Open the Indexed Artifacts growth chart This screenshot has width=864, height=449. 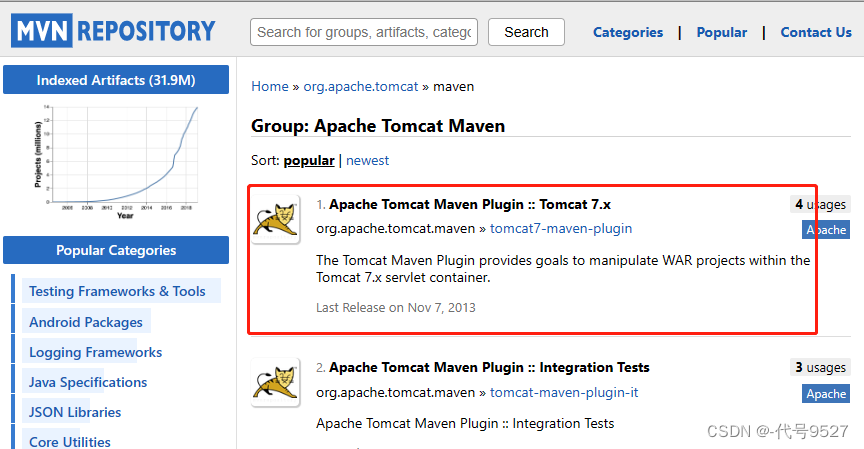coord(116,158)
